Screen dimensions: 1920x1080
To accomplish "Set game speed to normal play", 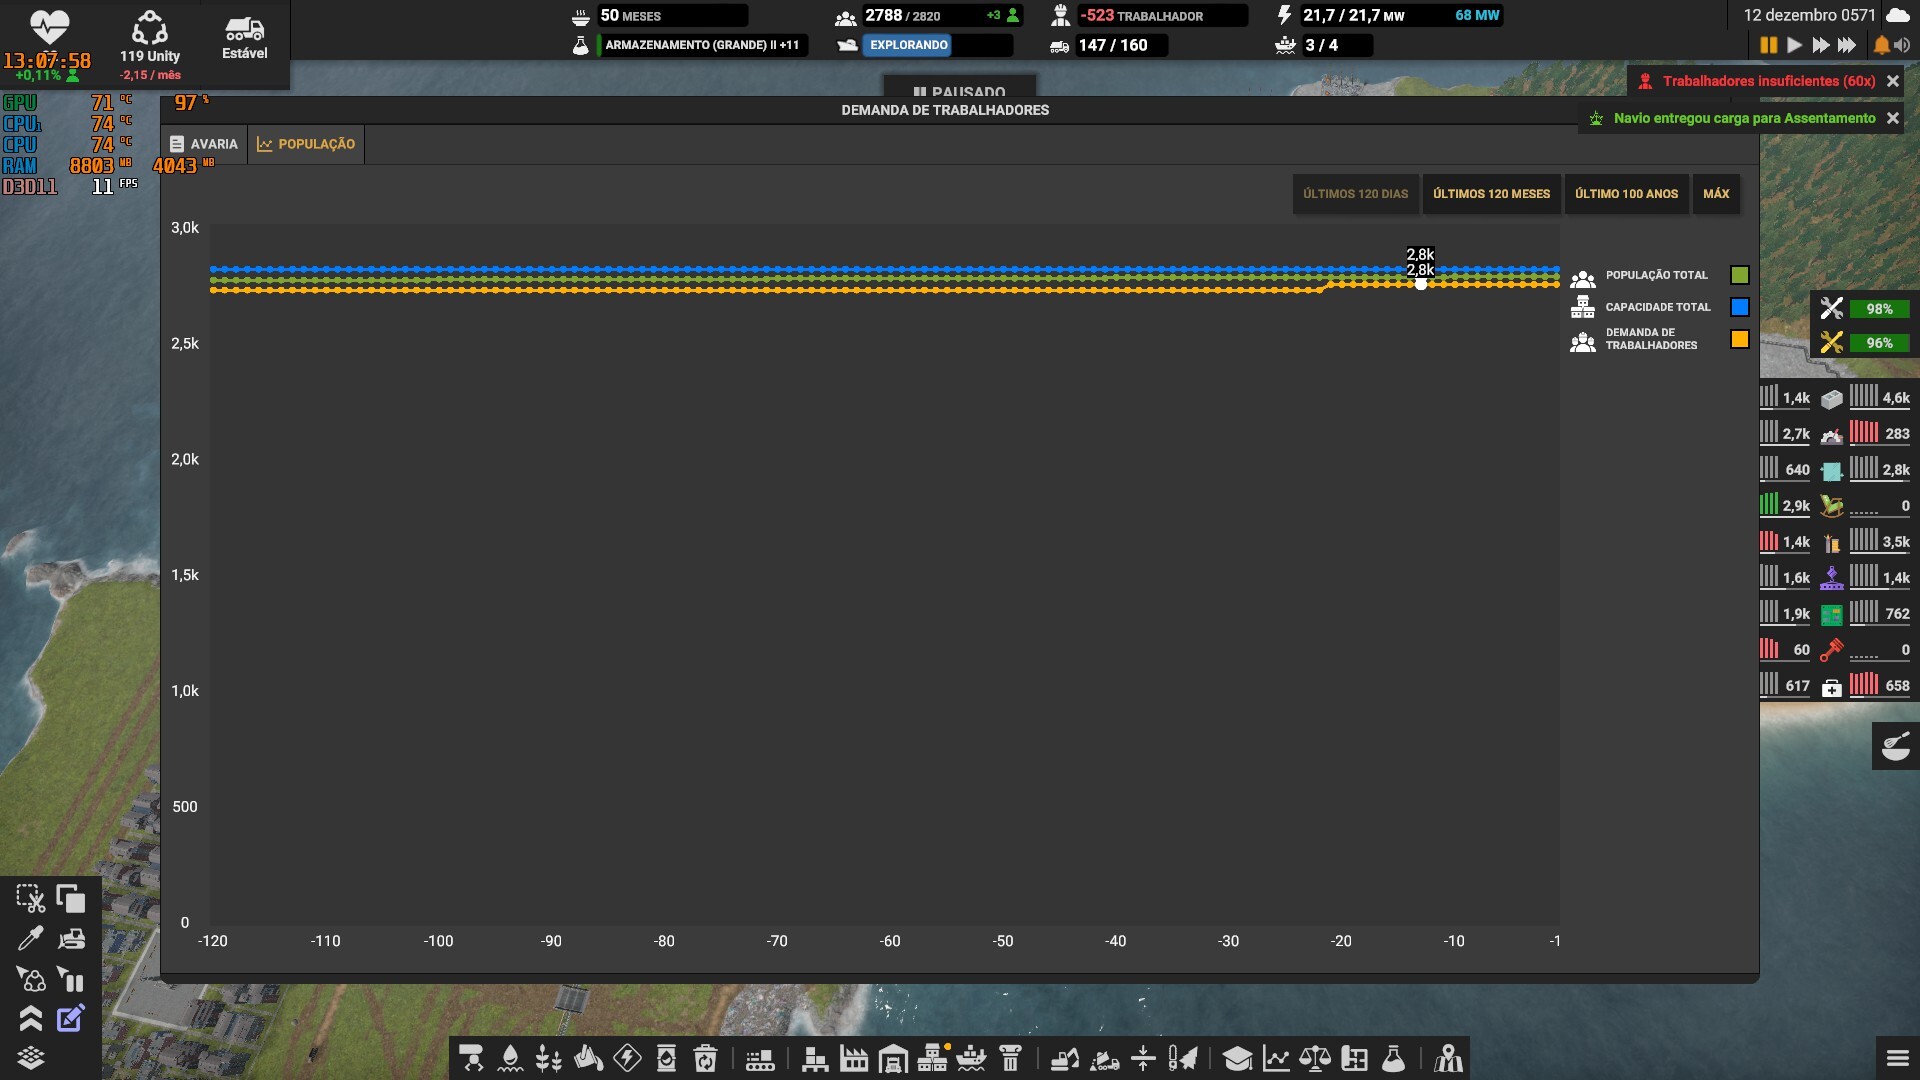I will (1794, 45).
